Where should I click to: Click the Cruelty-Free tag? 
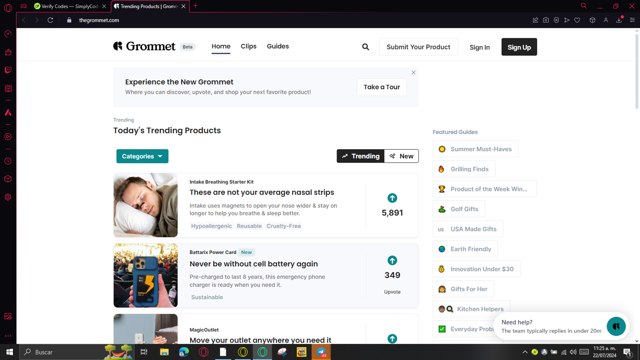[284, 226]
